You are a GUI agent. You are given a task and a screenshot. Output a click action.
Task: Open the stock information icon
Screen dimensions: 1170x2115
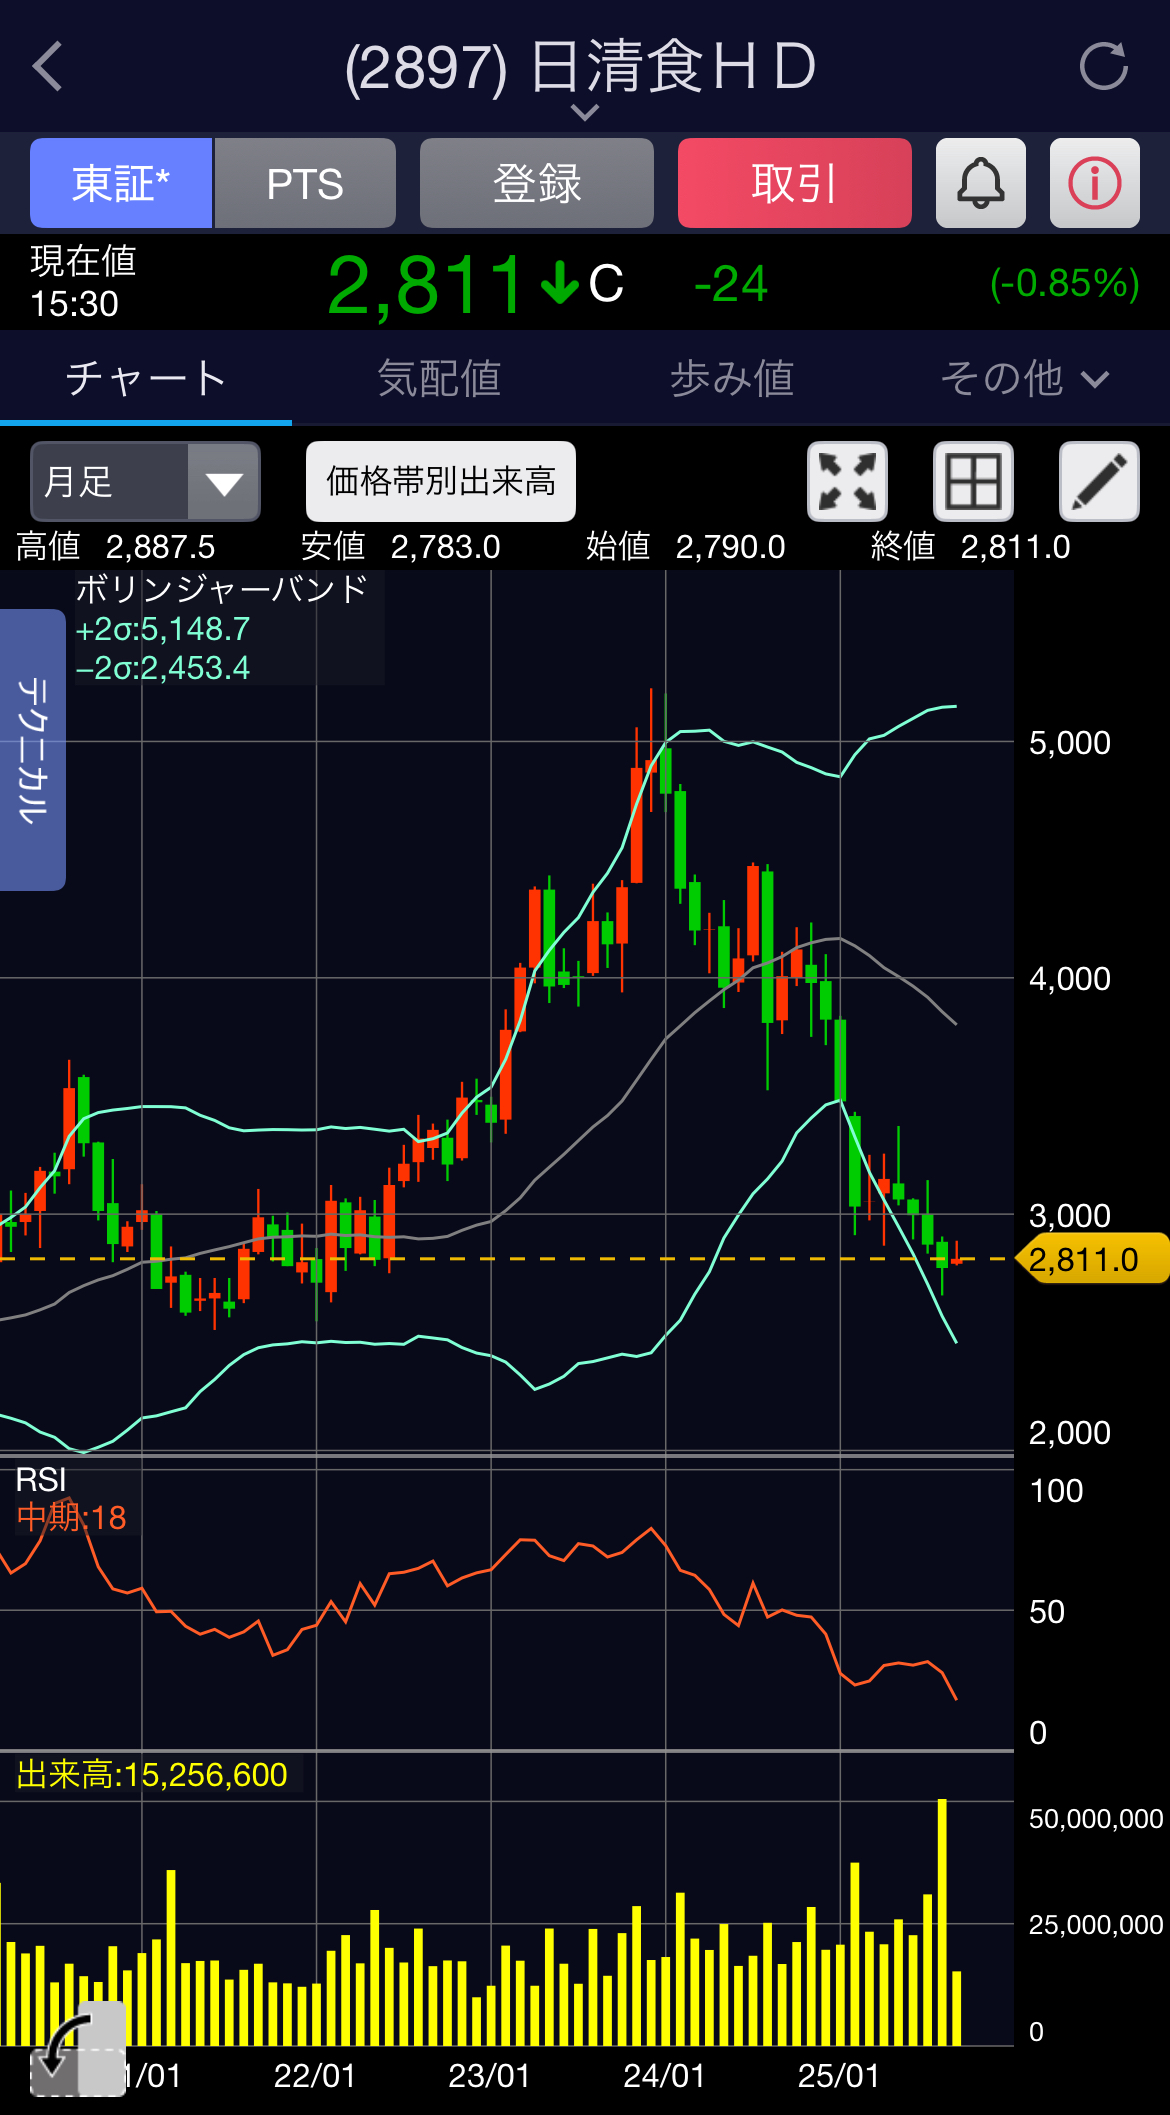pos(1095,183)
